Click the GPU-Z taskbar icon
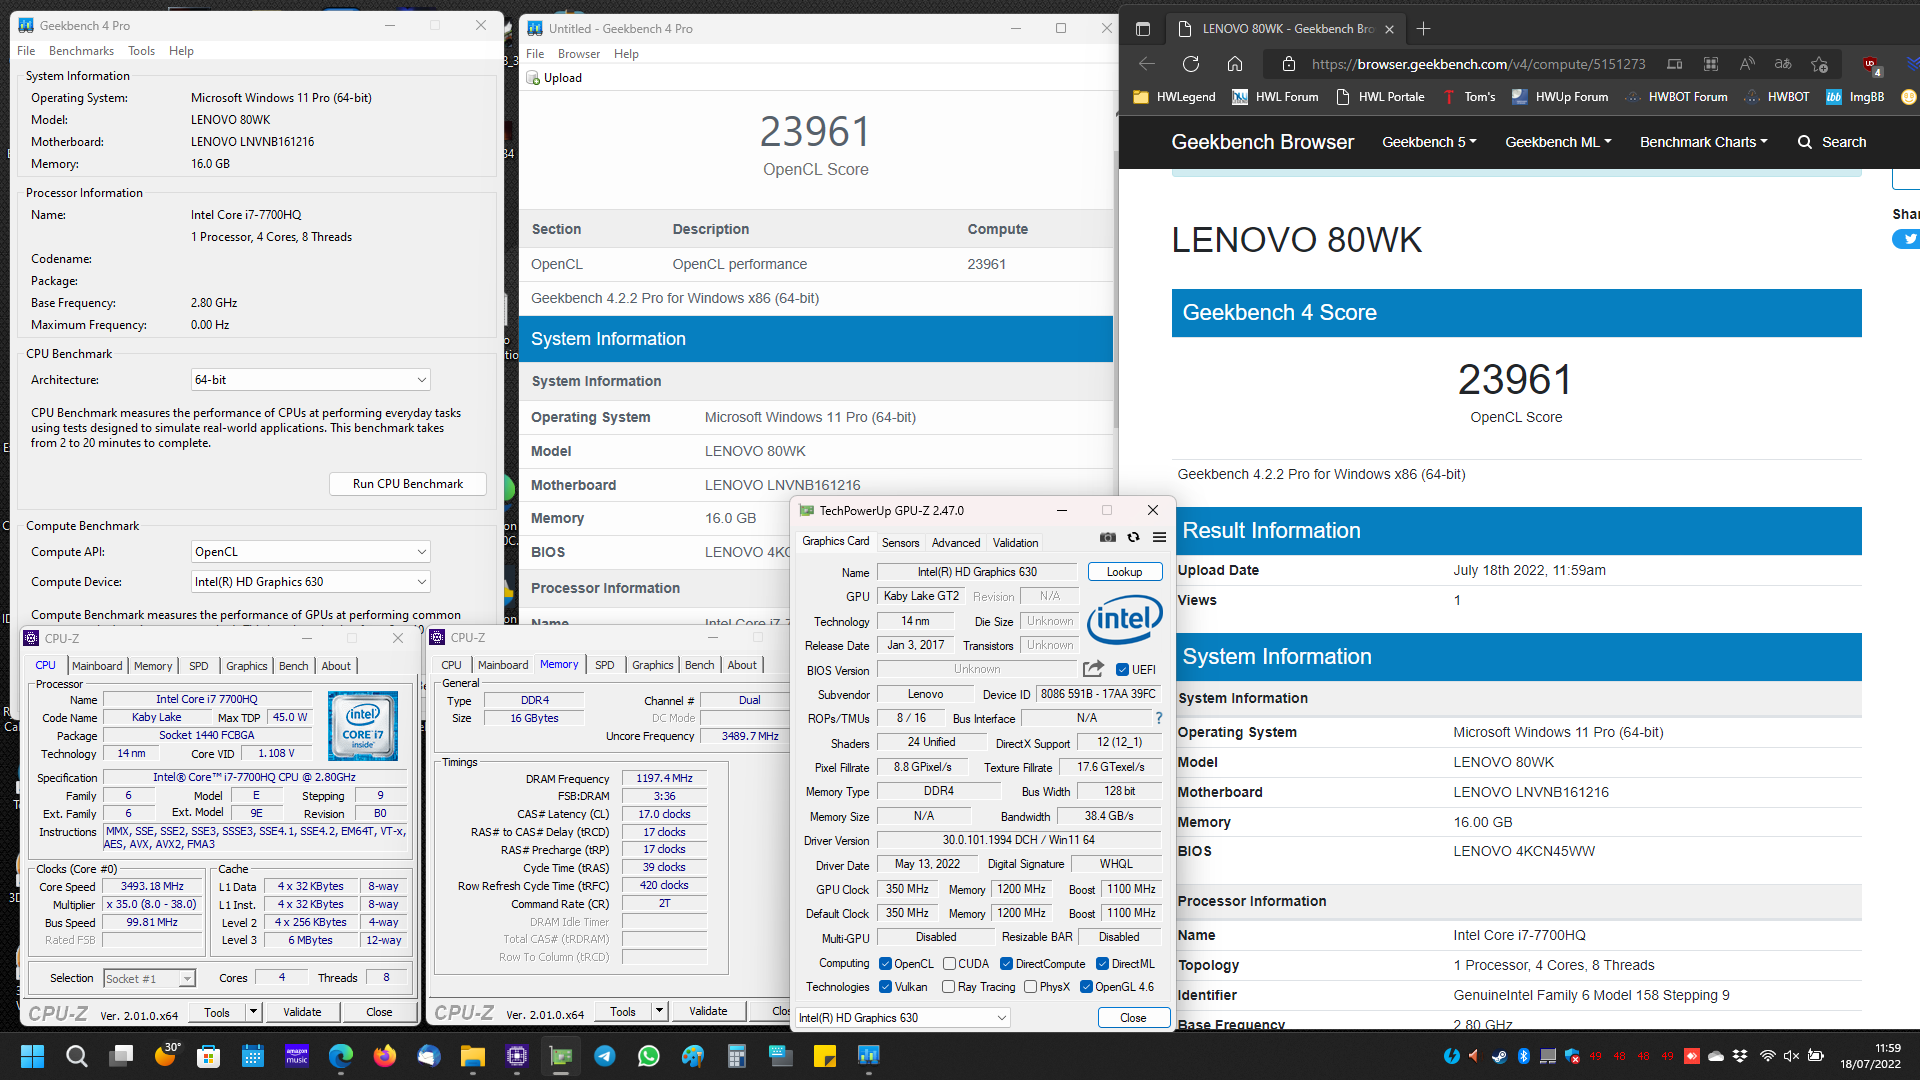Image resolution: width=1920 pixels, height=1080 pixels. click(x=561, y=1056)
